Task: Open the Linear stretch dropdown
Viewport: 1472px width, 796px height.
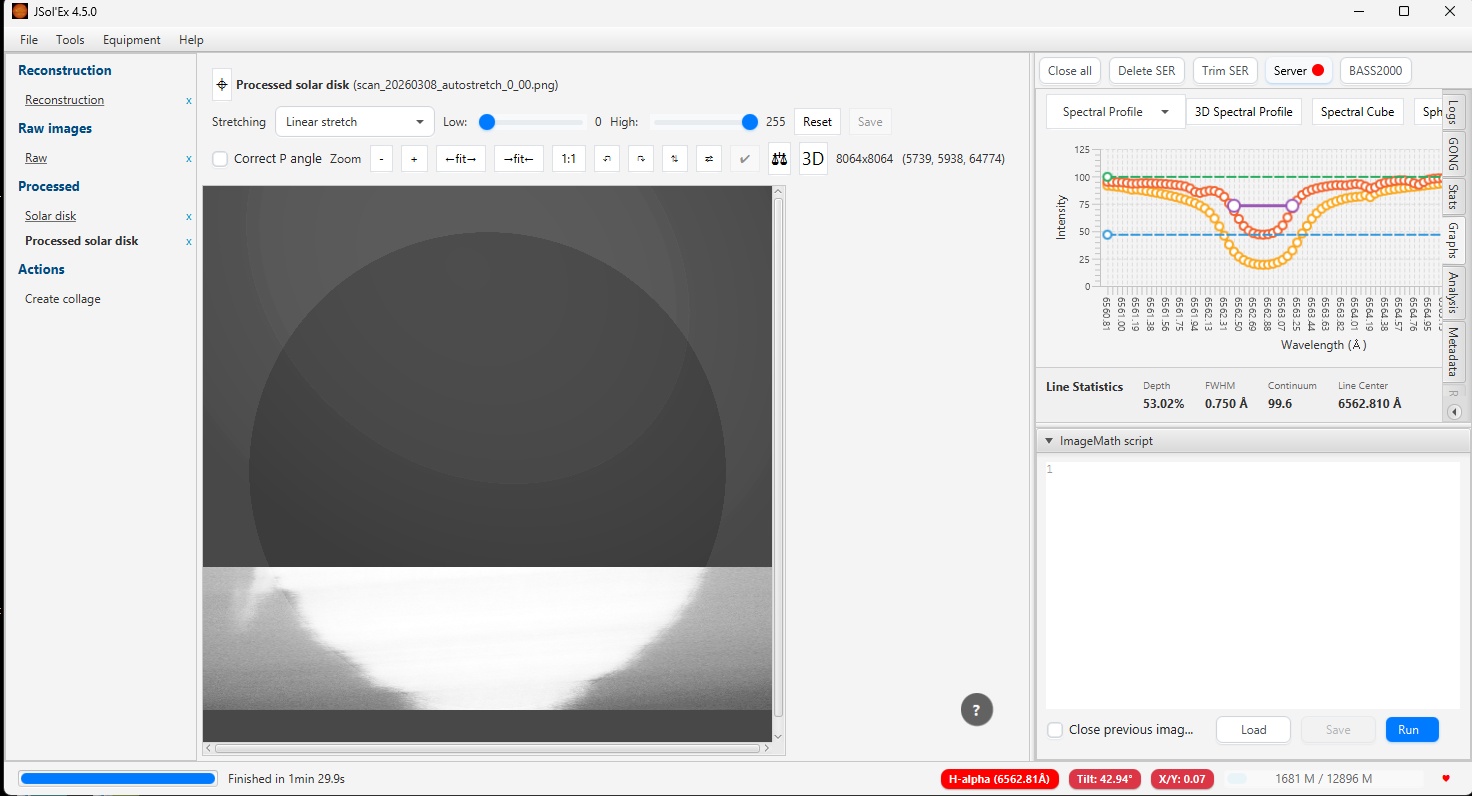Action: (354, 122)
